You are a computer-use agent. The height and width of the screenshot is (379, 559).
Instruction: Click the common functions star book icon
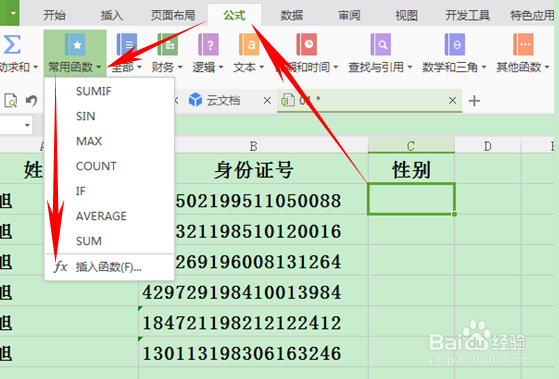click(x=75, y=45)
